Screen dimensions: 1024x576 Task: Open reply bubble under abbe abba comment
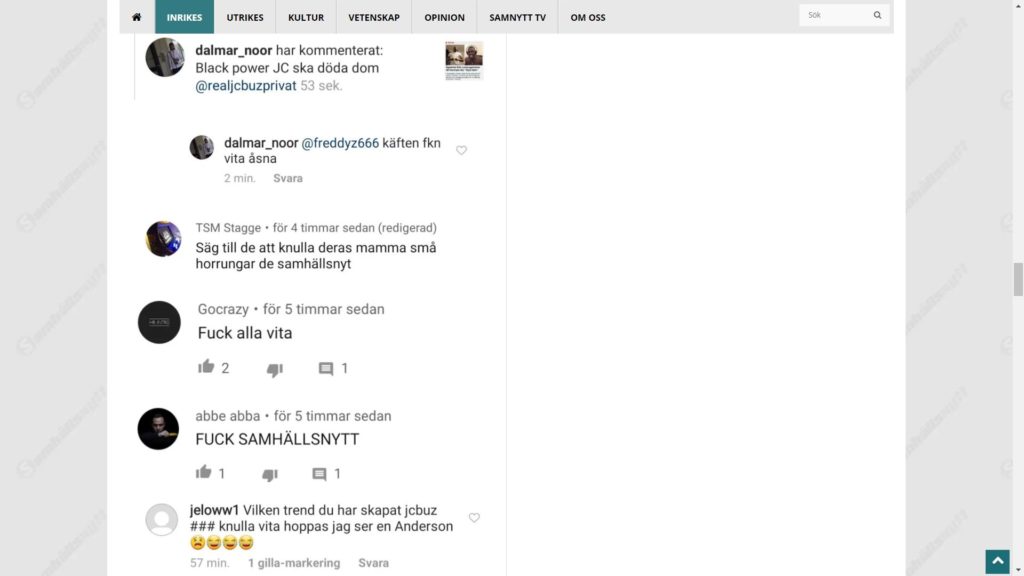click(319, 474)
